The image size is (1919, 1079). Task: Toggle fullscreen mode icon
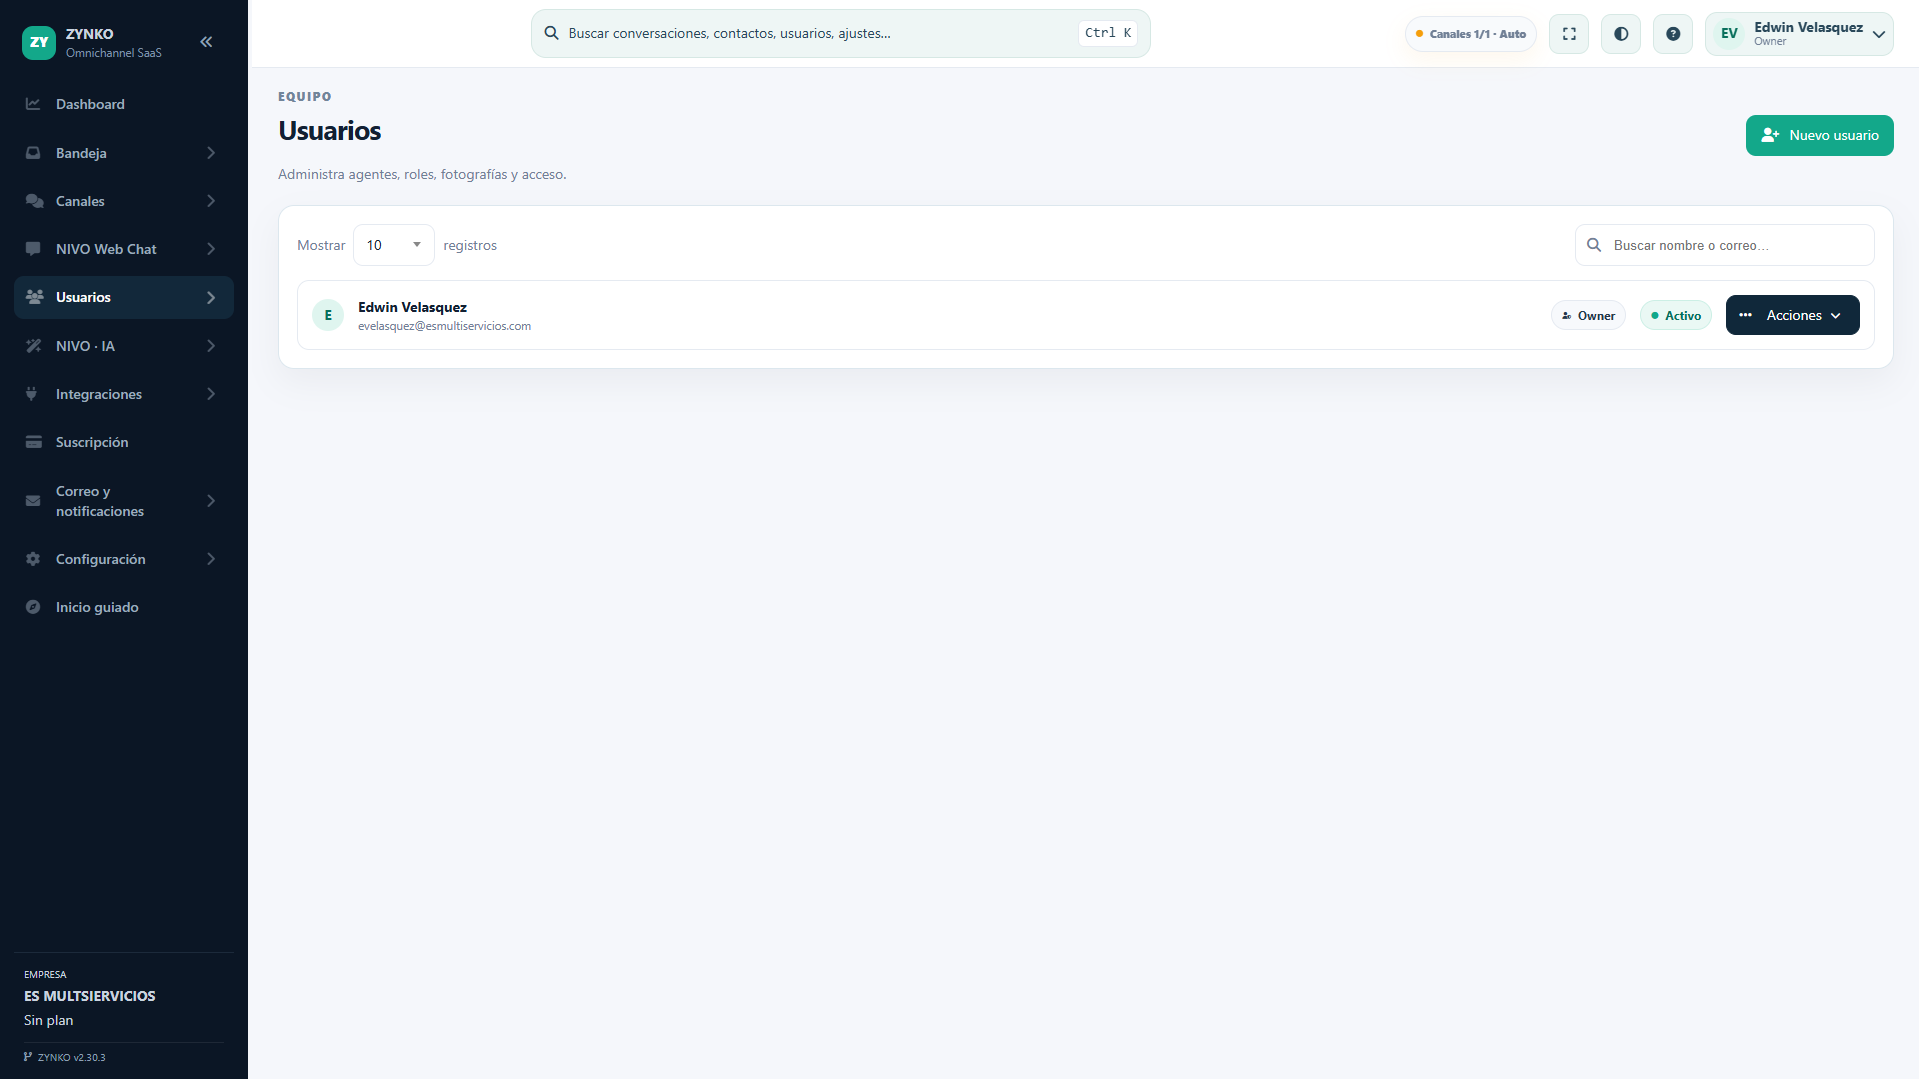click(1569, 34)
